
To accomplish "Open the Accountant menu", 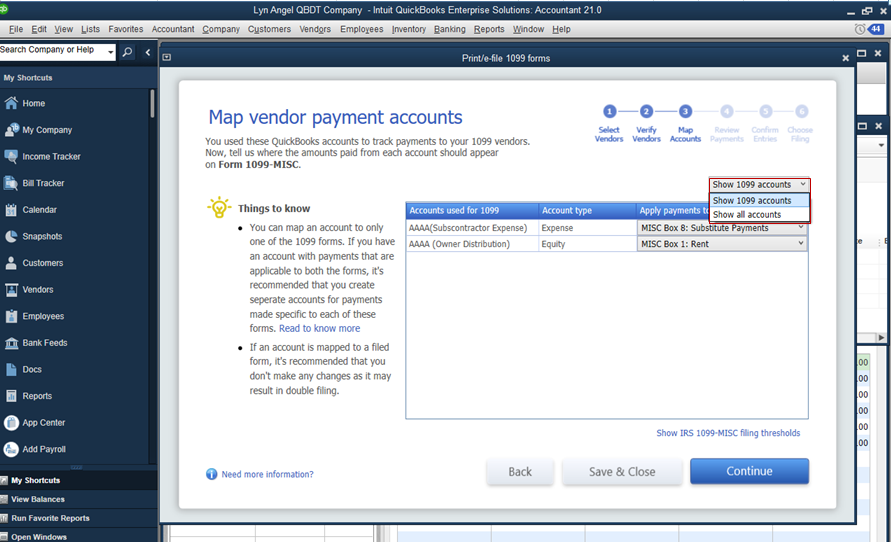I will click(173, 29).
